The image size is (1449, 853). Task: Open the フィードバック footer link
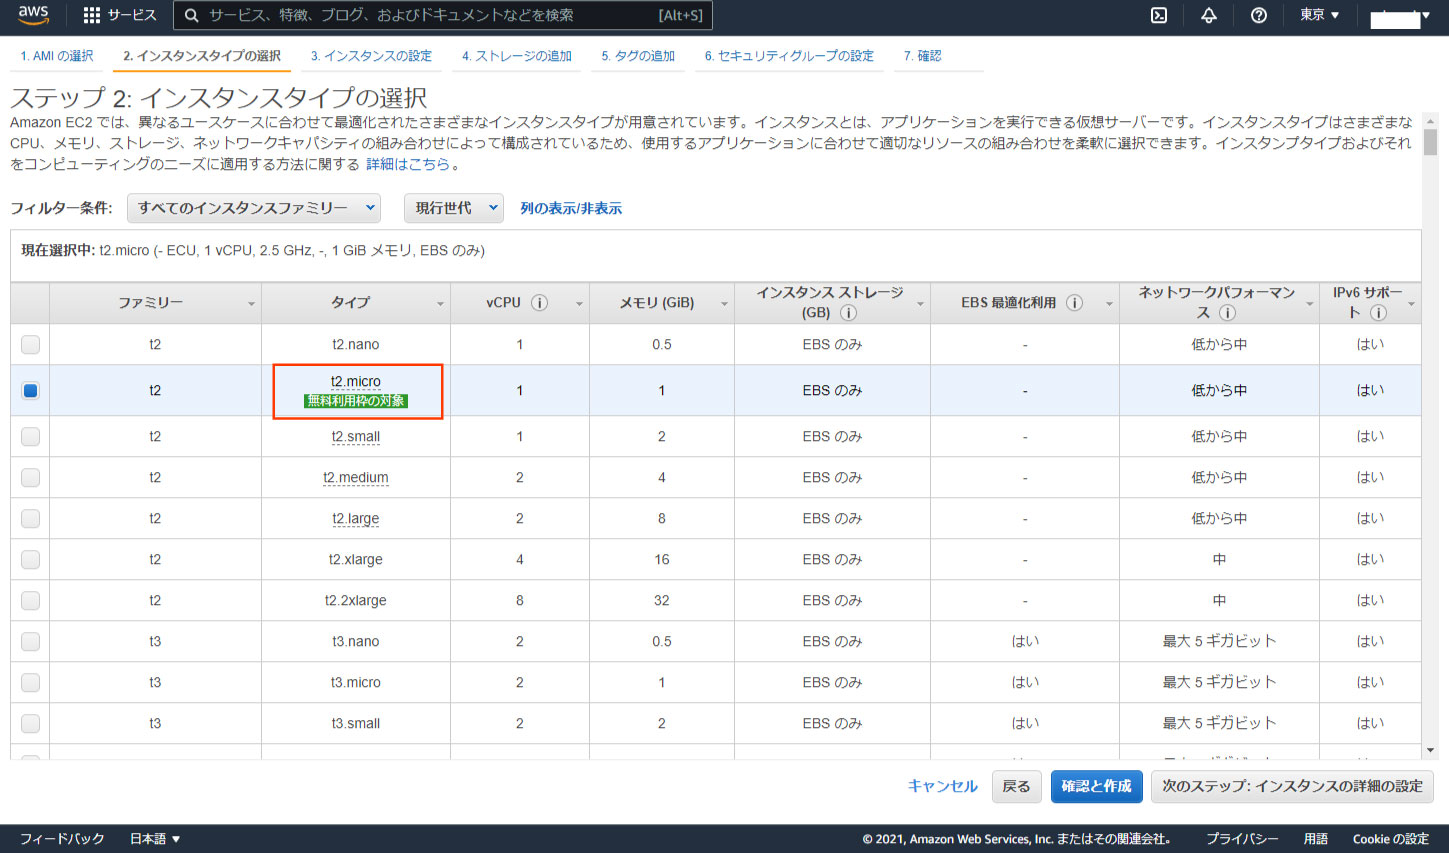point(62,839)
